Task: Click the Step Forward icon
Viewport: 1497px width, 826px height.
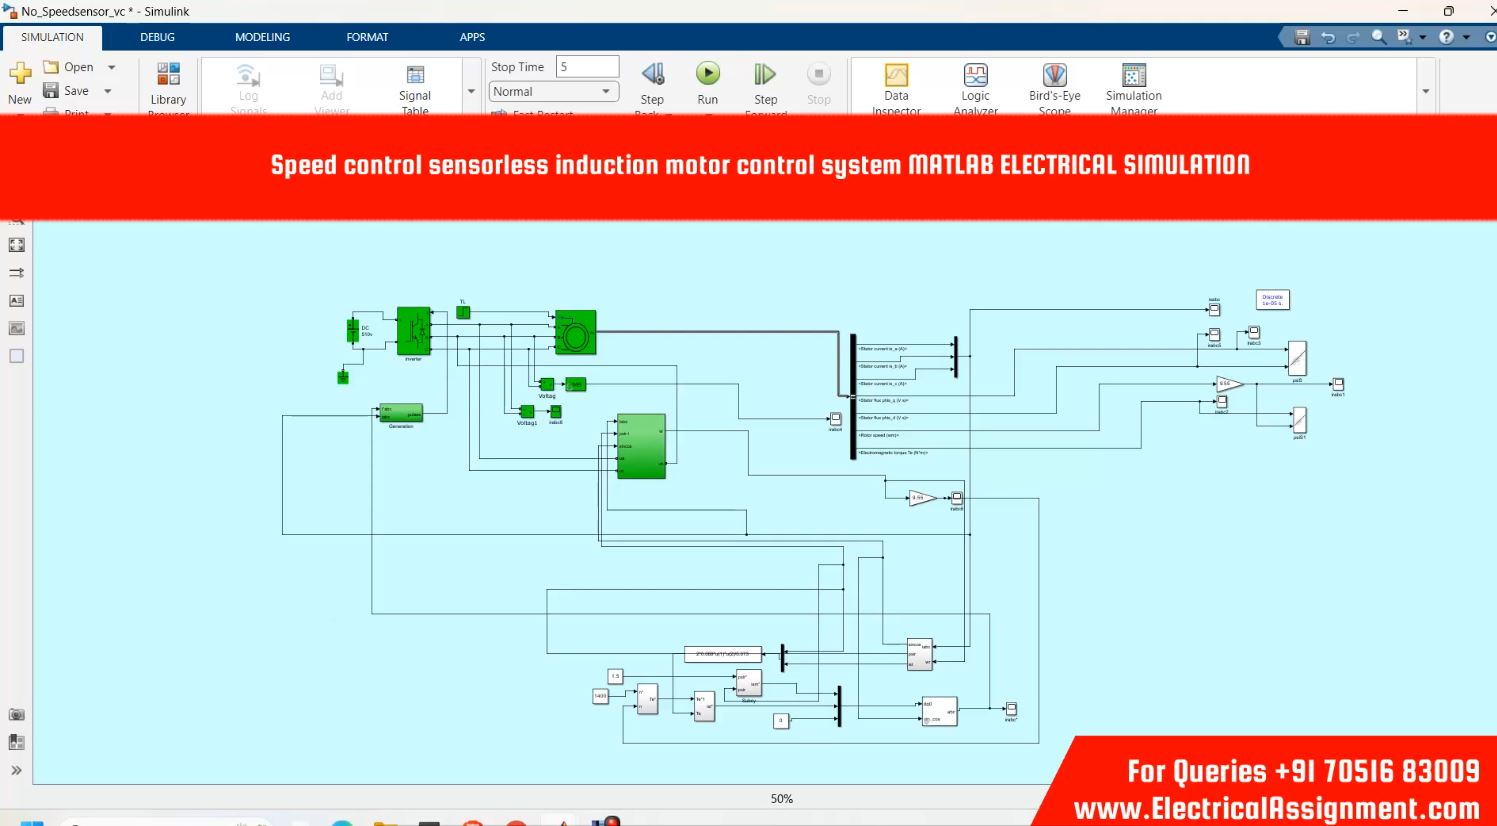Action: tap(765, 75)
